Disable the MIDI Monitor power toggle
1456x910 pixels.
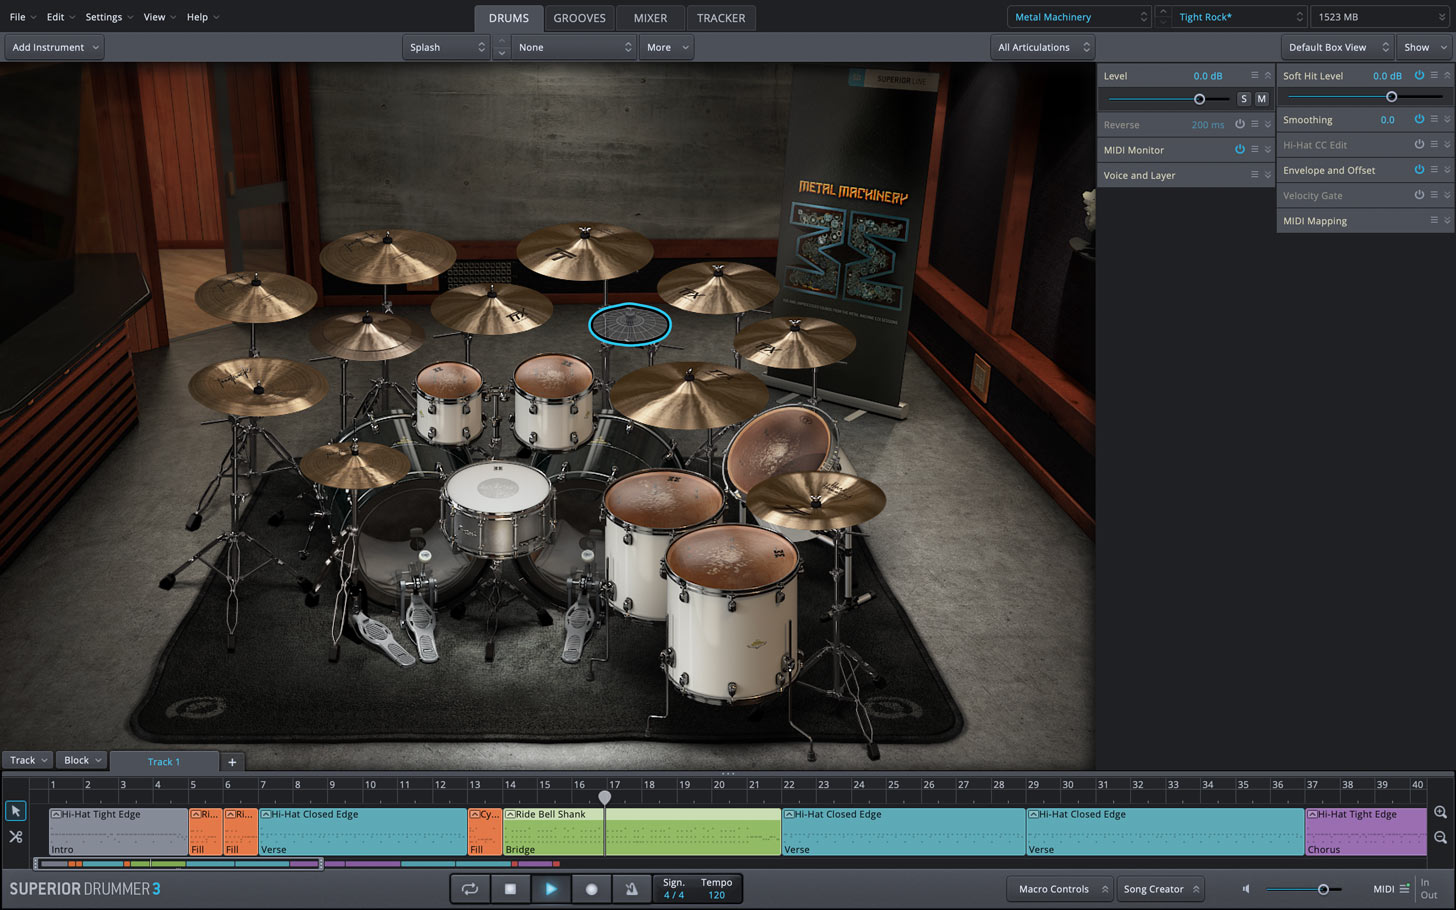[x=1239, y=149]
